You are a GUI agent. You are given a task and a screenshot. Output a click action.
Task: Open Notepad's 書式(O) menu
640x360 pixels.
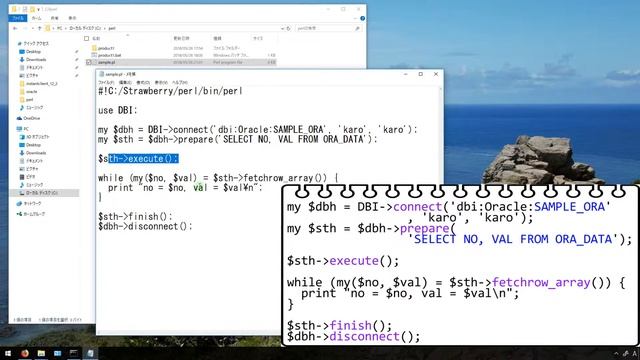[143, 82]
